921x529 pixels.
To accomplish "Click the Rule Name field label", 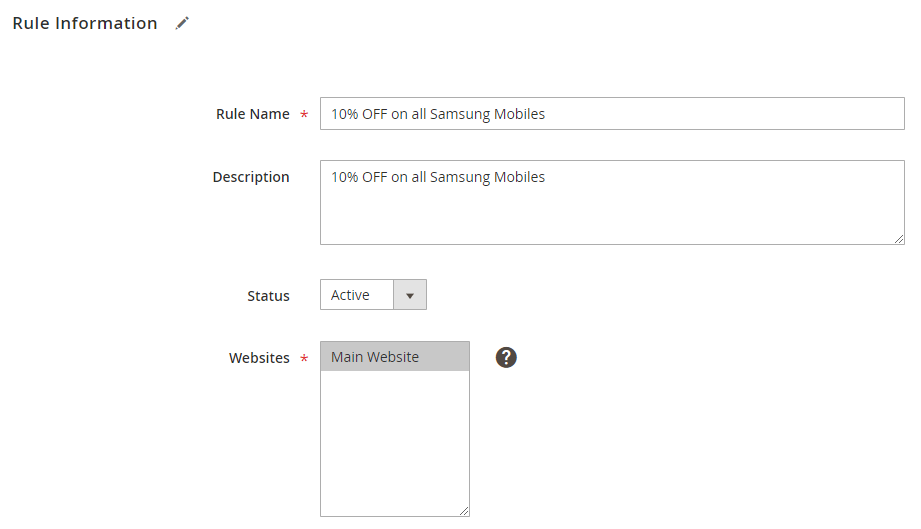I will (x=253, y=114).
